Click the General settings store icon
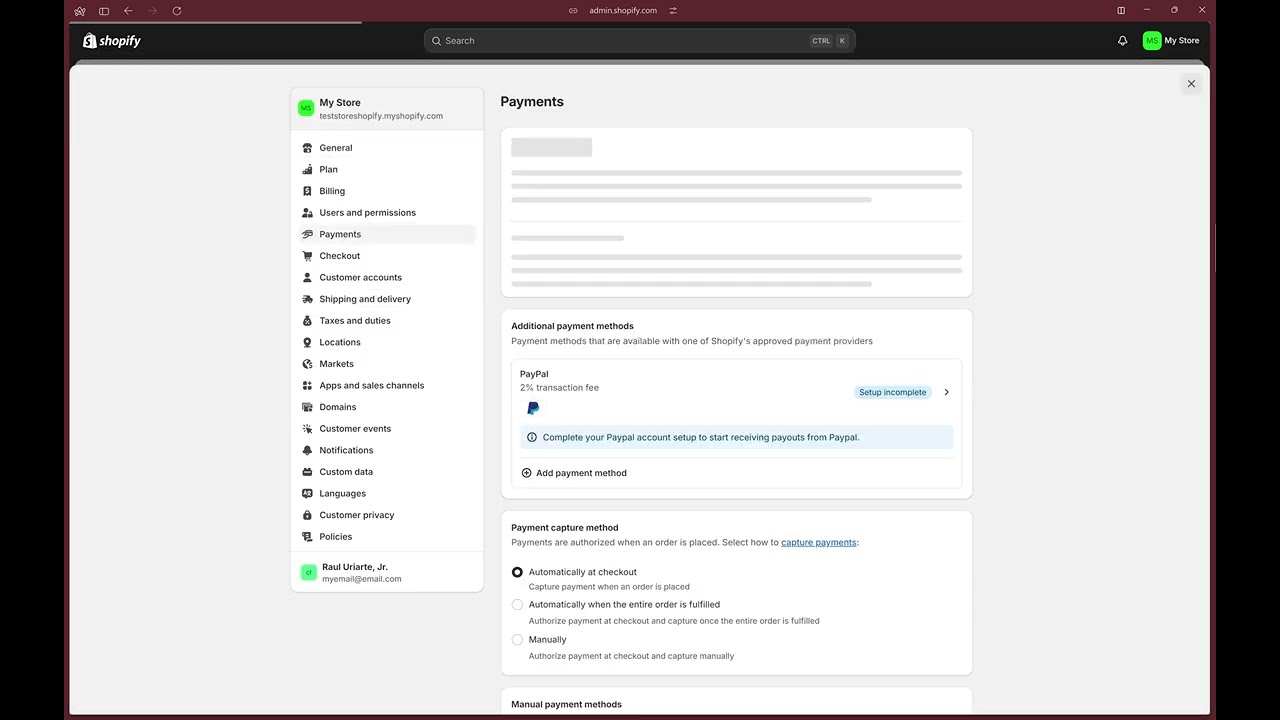Screen dimensions: 1280x720 click(x=307, y=148)
